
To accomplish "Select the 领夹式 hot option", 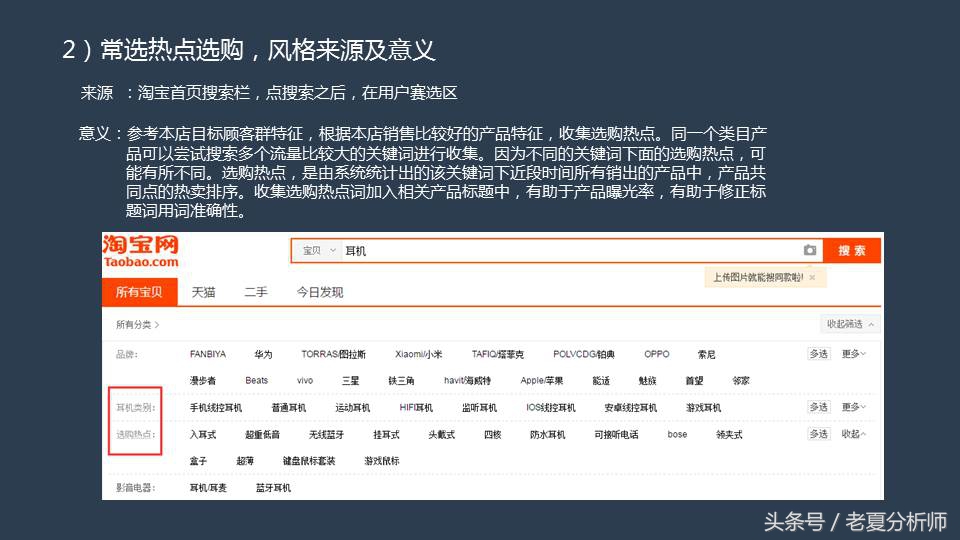I will (729, 435).
